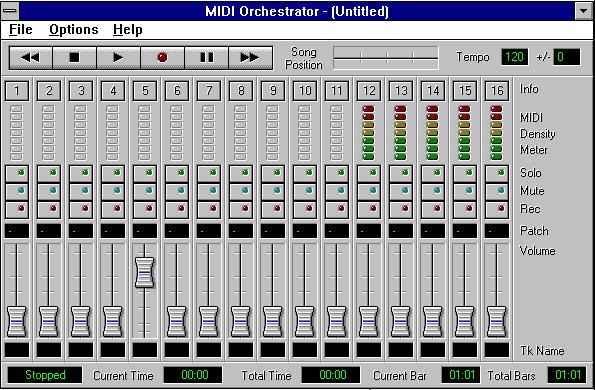Screen dimensions: 595x390
Task: Open the Help menu
Action: pyautogui.click(x=128, y=30)
